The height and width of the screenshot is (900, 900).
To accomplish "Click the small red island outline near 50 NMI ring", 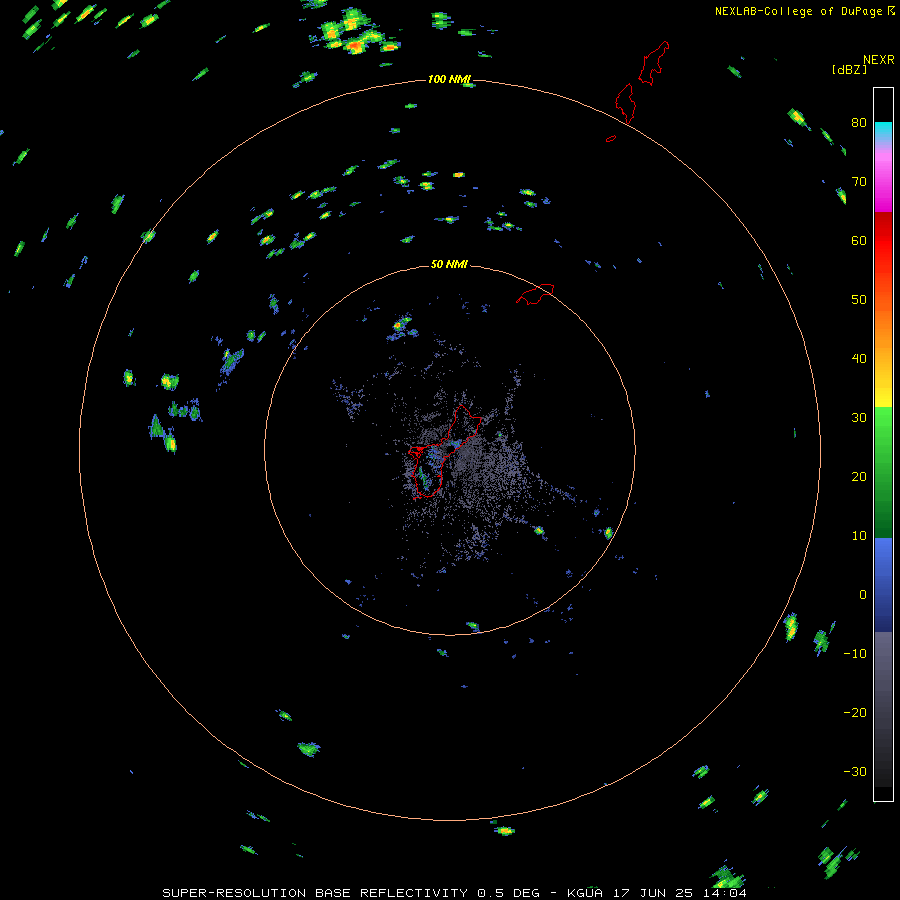I will click(535, 293).
